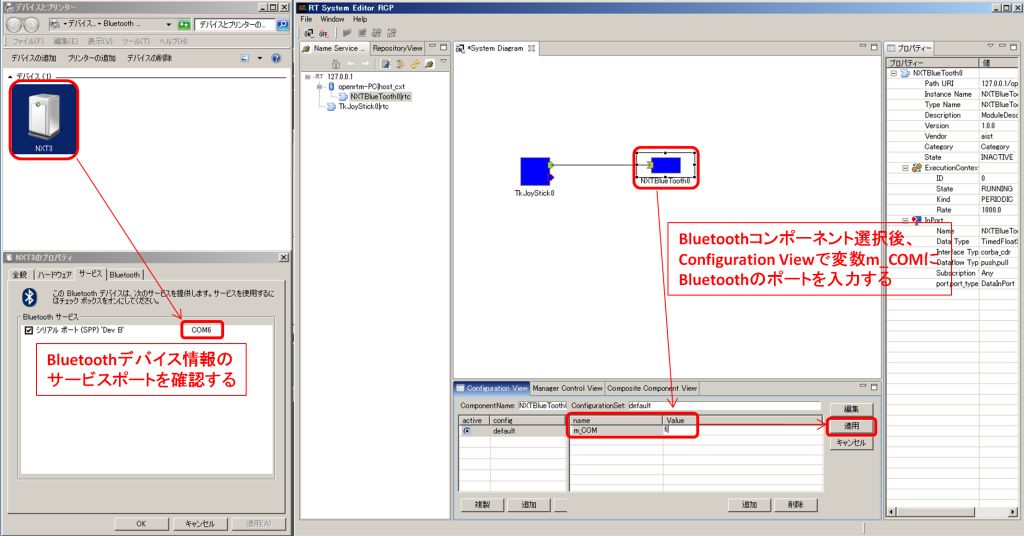Screen dimensions: 1024x536
Task: Switch to Manager Control View tab
Action: (568, 388)
